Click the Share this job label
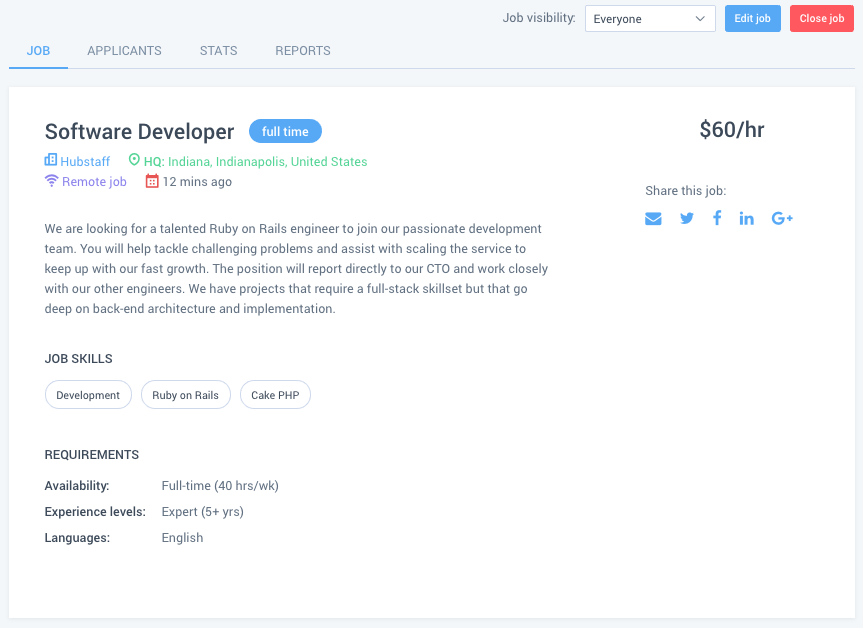The width and height of the screenshot is (863, 628). (685, 191)
